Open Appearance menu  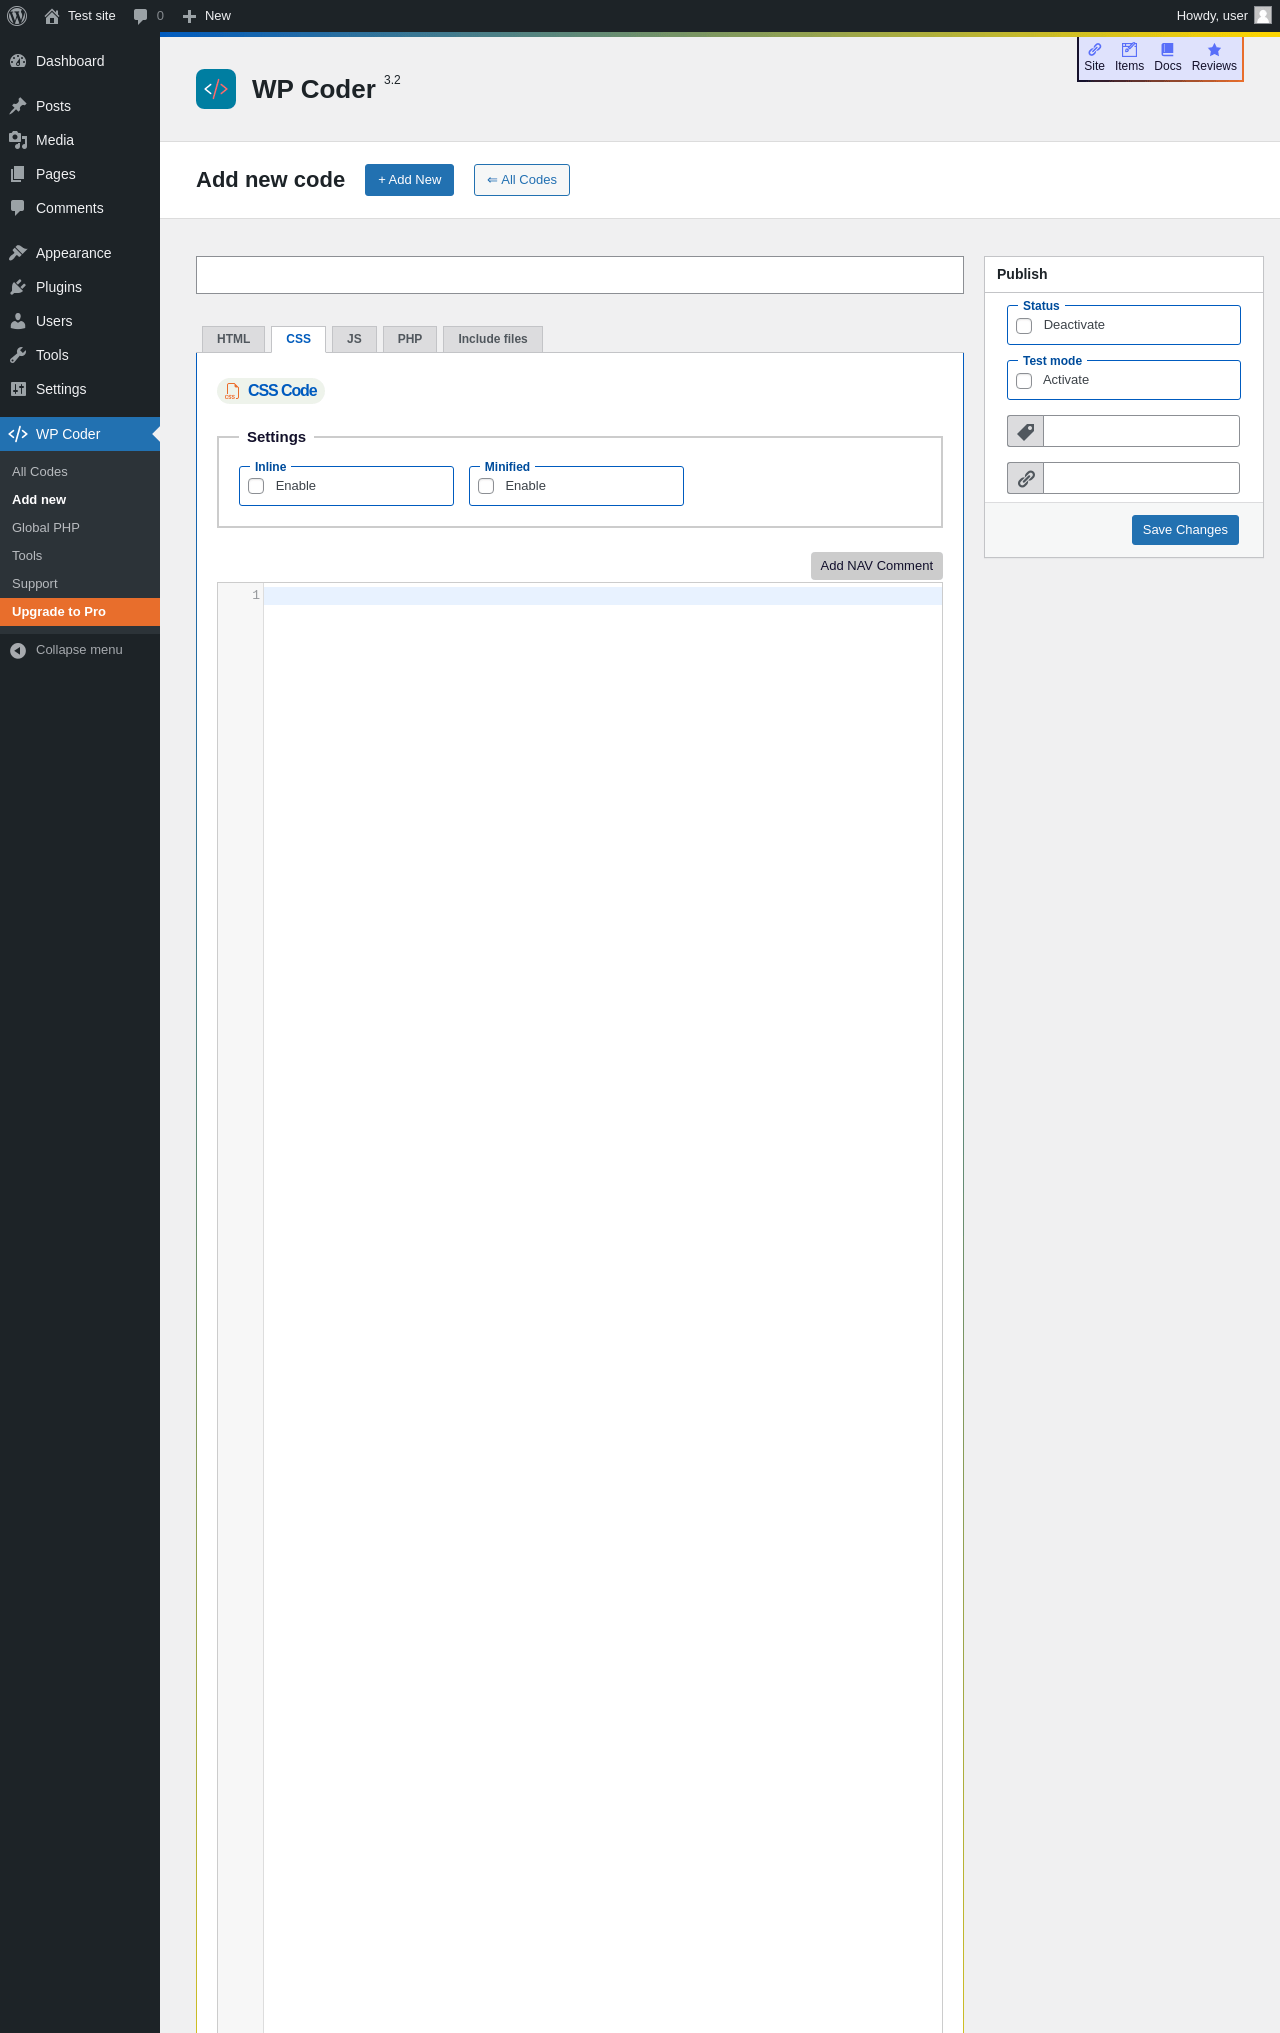point(80,253)
